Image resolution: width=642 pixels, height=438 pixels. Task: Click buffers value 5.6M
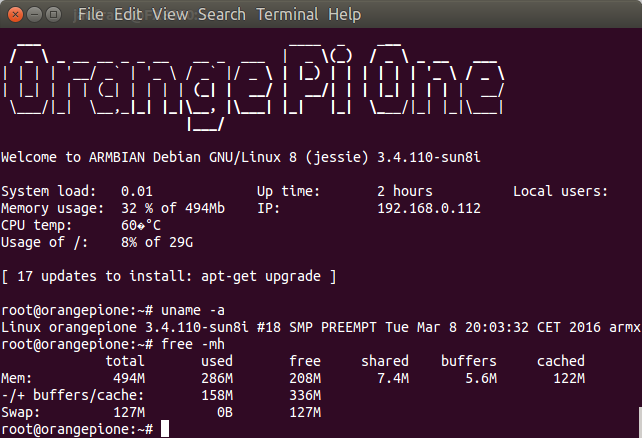[x=481, y=378]
